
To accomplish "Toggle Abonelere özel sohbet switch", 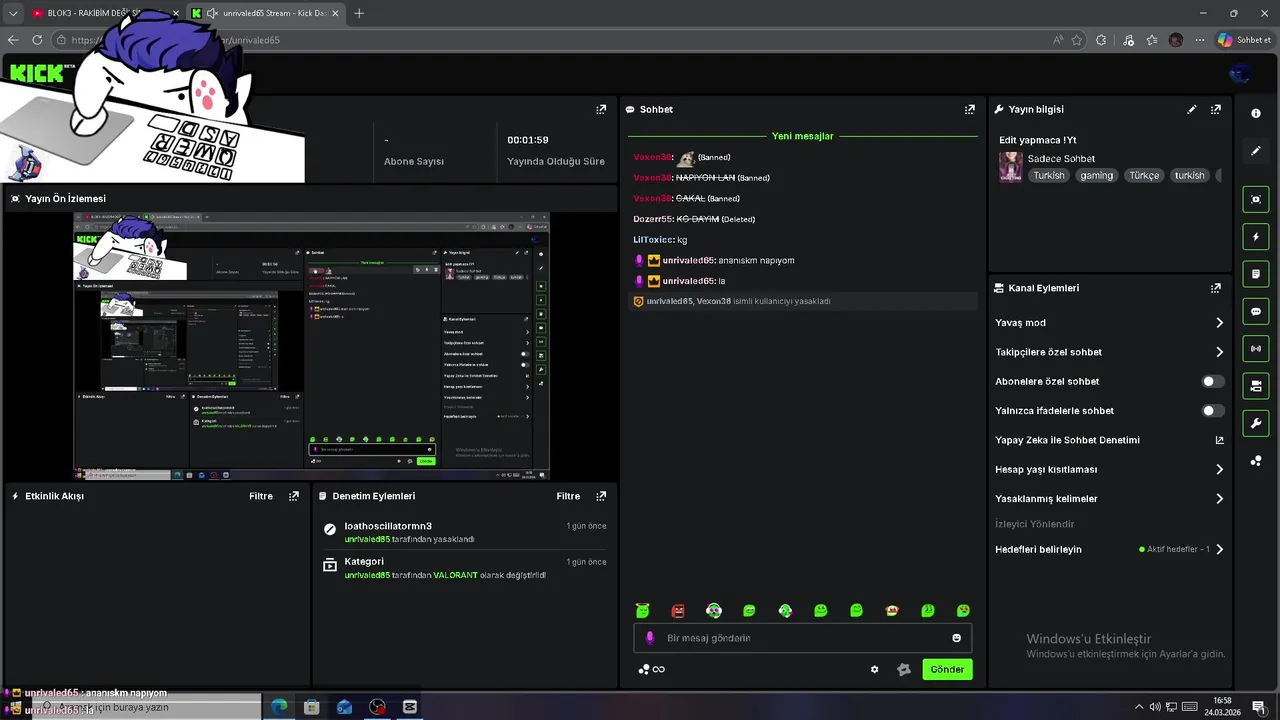I will click(1212, 381).
